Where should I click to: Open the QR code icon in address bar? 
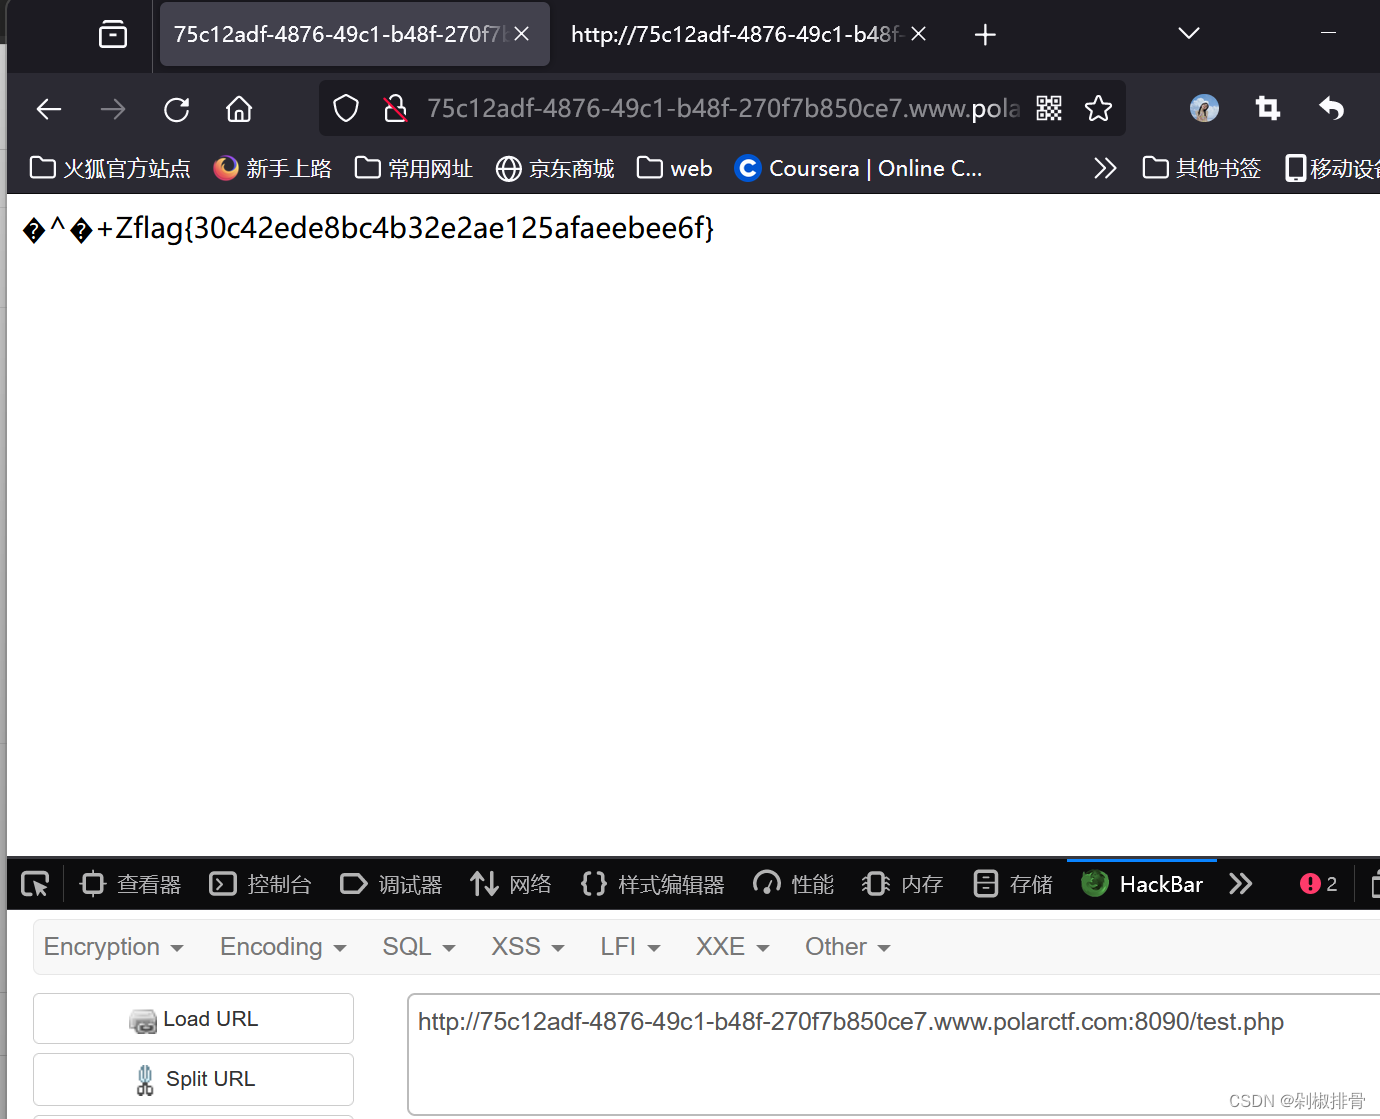(x=1049, y=108)
